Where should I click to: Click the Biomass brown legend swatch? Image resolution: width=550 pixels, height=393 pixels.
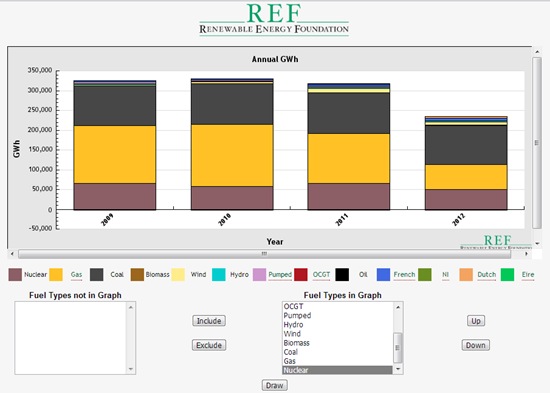[137, 275]
